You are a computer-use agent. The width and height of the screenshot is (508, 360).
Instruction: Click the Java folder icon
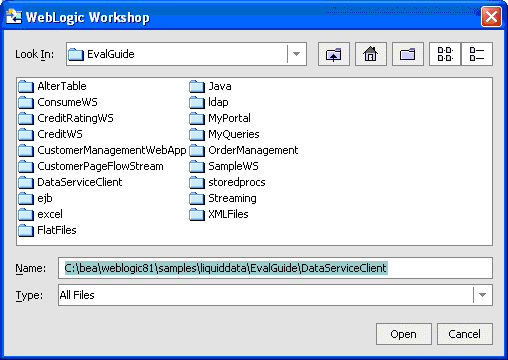coord(197,86)
